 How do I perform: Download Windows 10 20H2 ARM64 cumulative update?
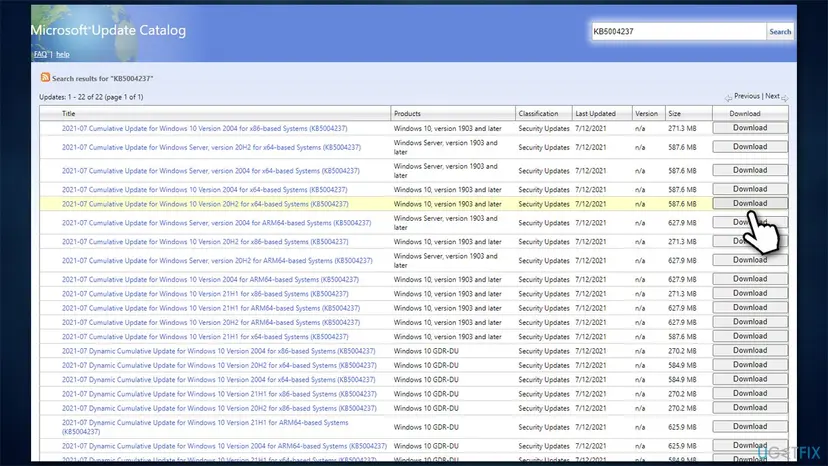coord(750,322)
